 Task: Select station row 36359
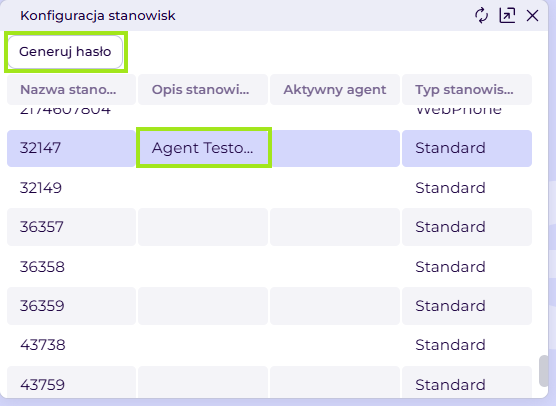[269, 306]
